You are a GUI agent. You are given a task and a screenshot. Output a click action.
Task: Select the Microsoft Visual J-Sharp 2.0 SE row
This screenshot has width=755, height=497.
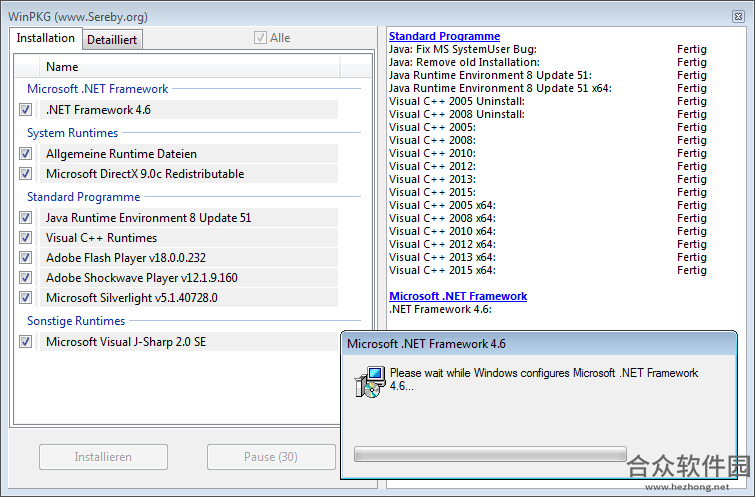[x=190, y=342]
